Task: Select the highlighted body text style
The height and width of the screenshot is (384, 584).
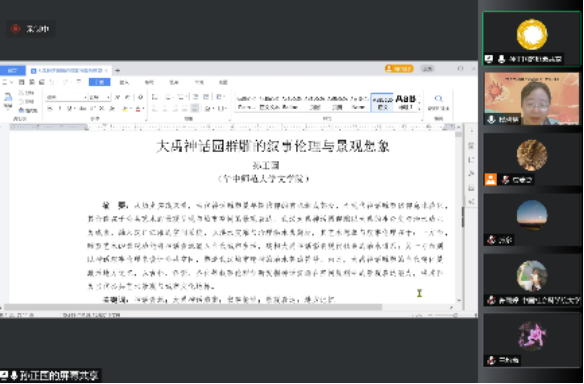Action: click(x=382, y=102)
